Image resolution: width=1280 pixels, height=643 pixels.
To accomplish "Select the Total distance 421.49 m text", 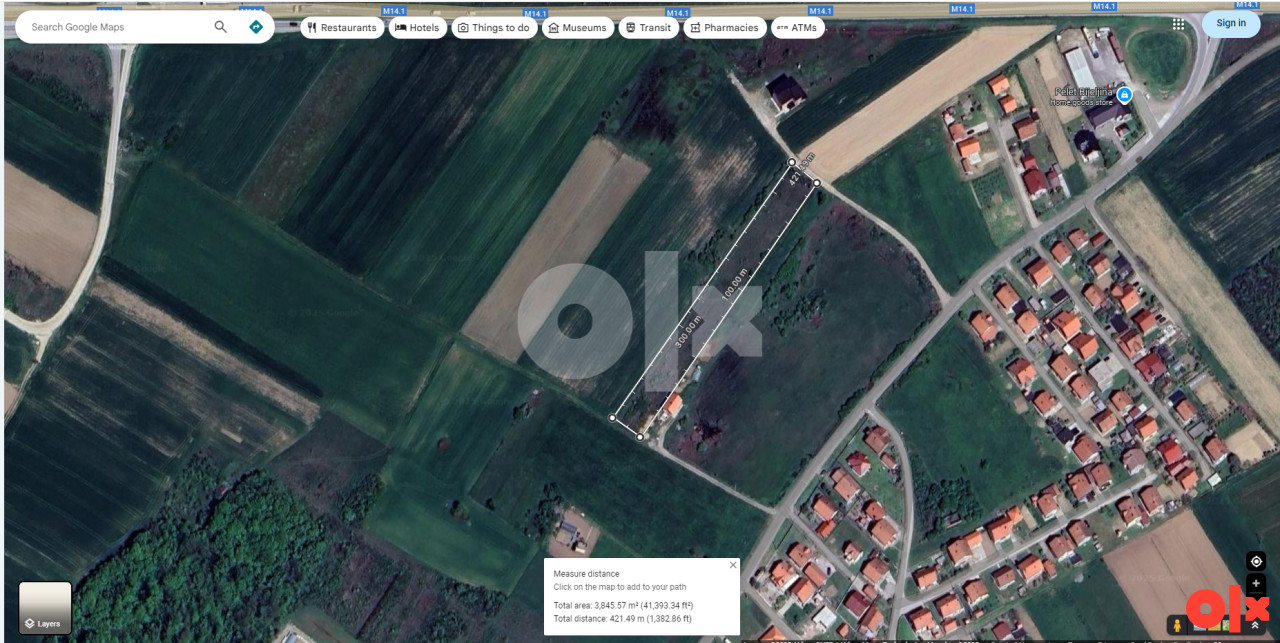I will coord(622,619).
